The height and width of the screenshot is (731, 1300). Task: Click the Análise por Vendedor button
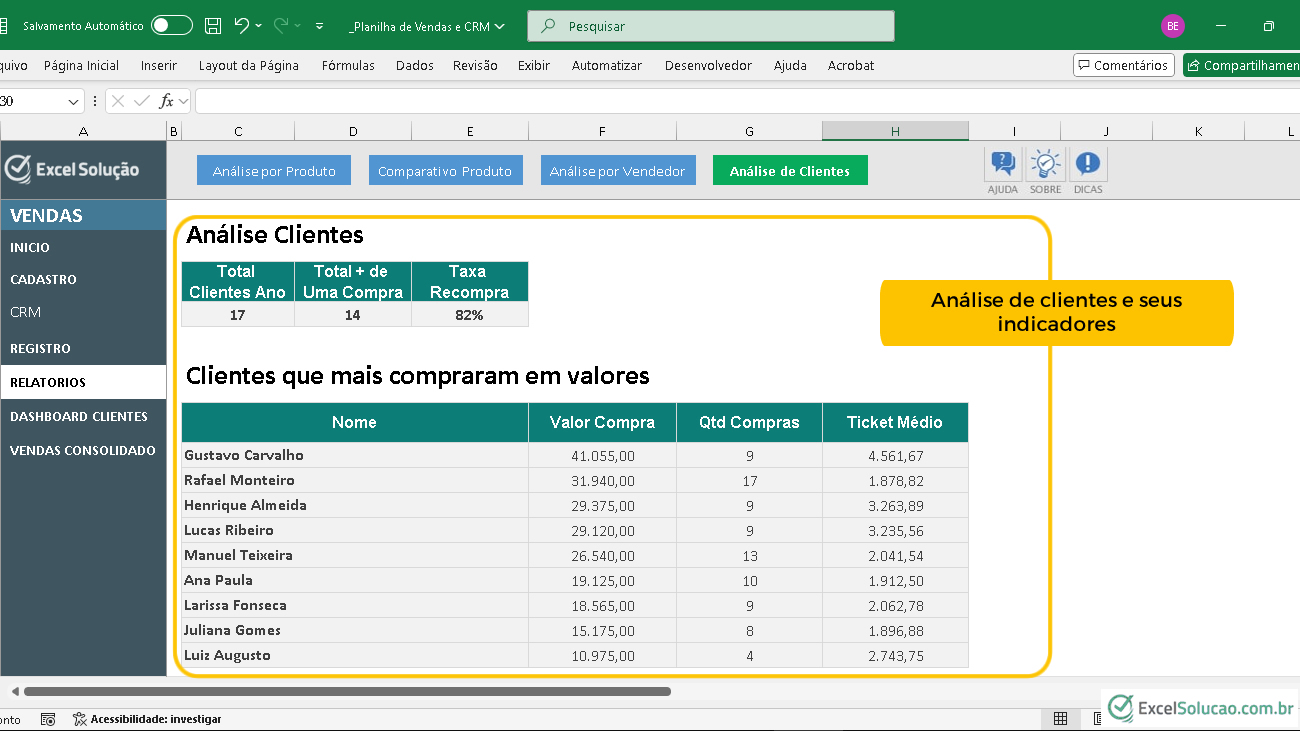617,171
